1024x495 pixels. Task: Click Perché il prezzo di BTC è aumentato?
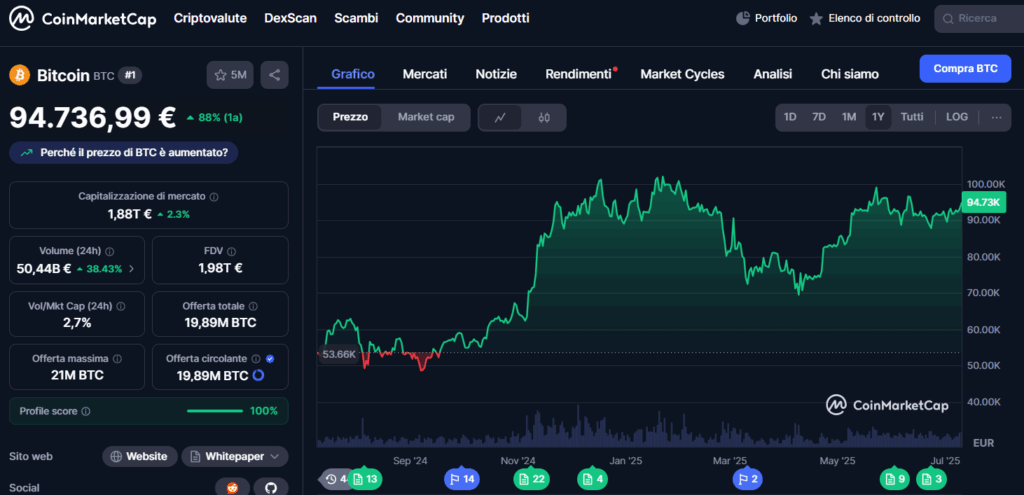[x=123, y=153]
